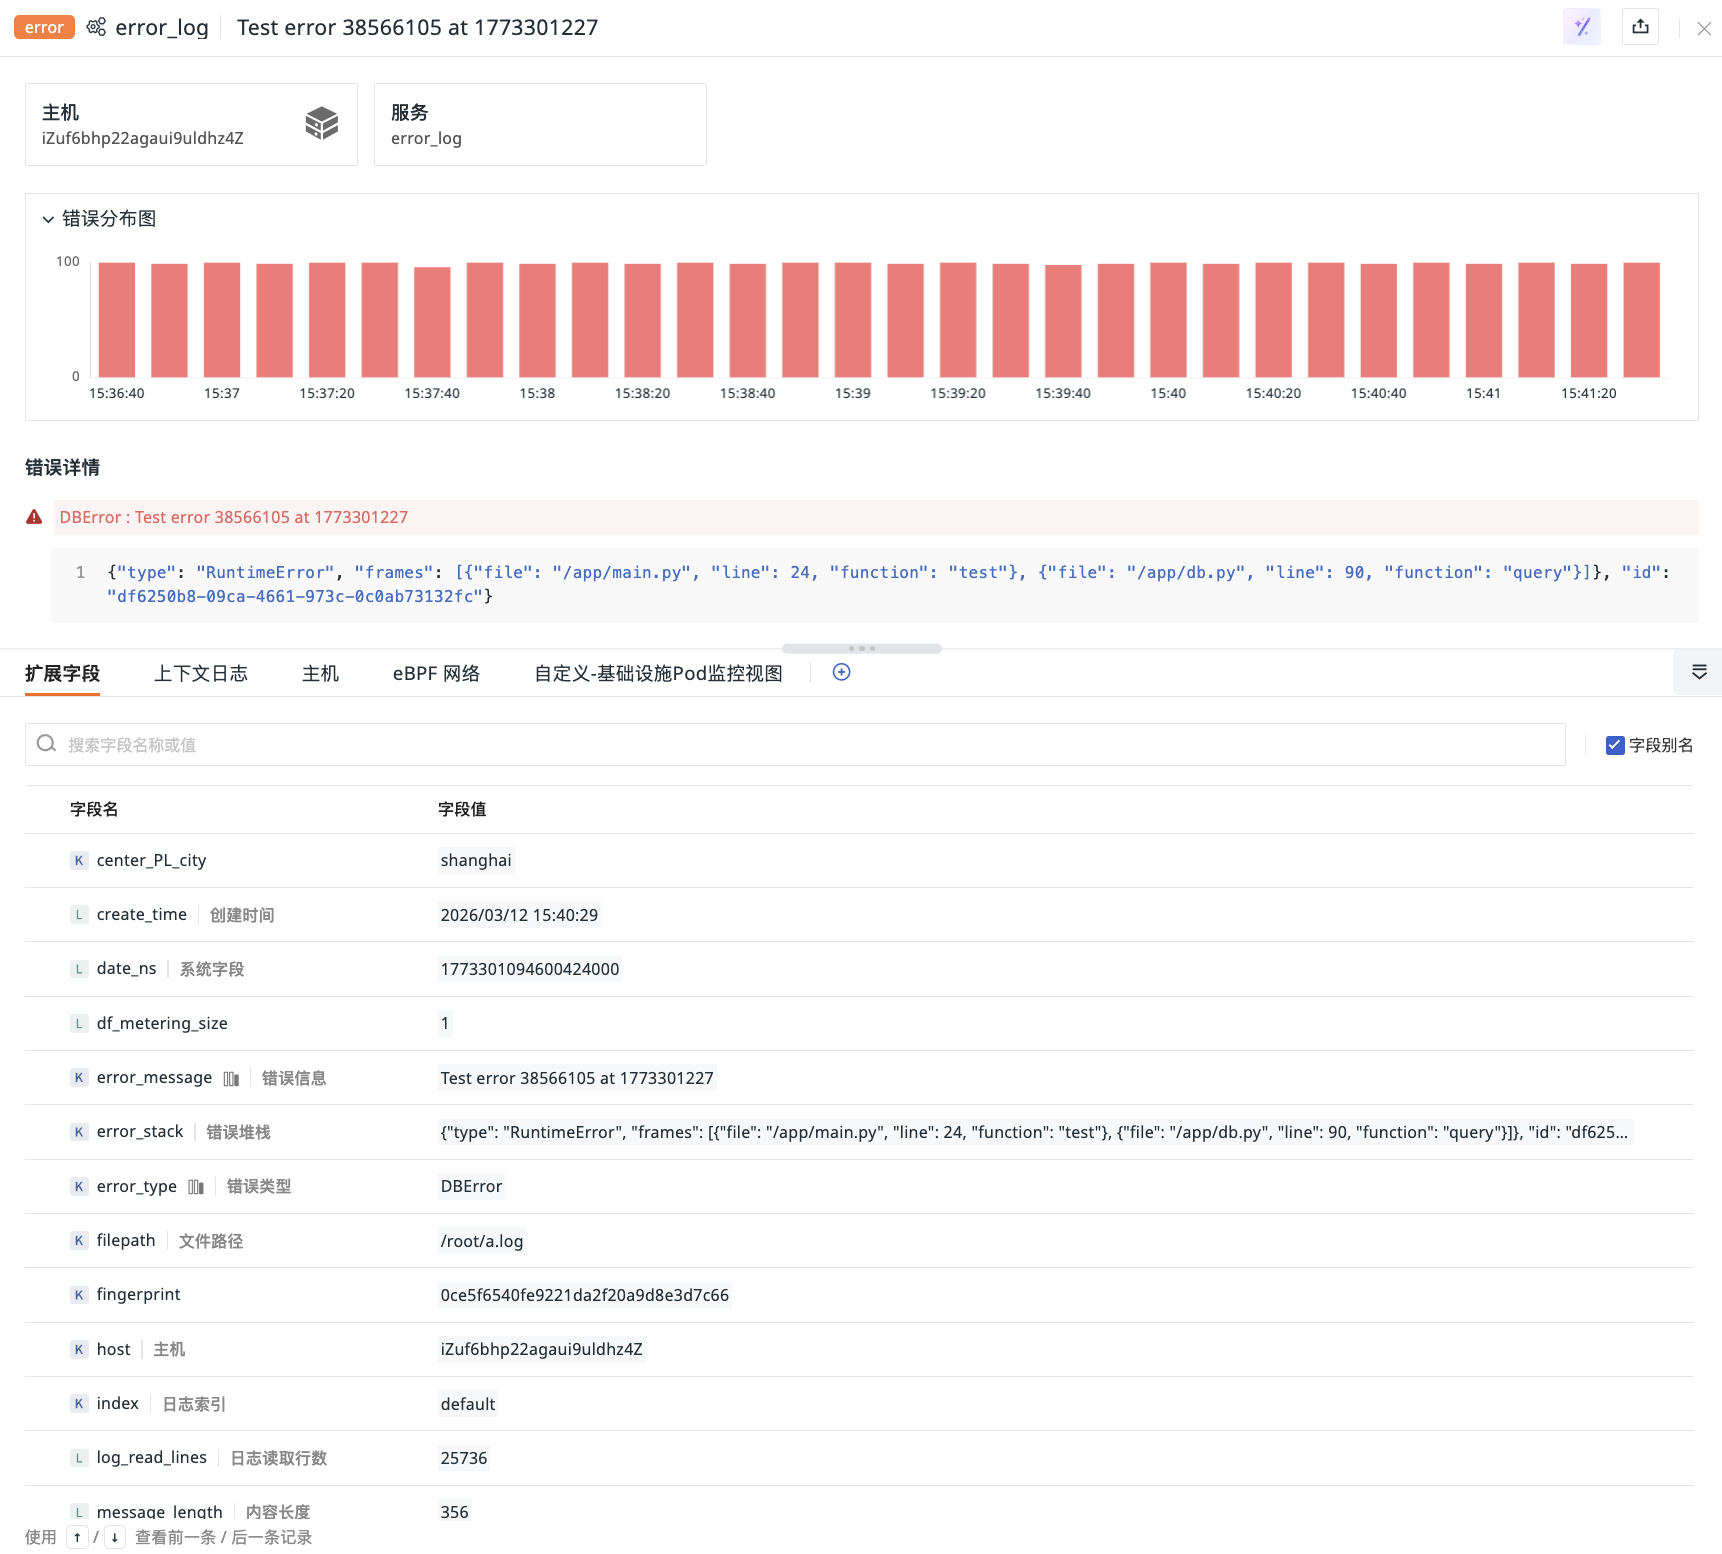Switch to the eBPF 网络 tab
Viewport: 1722px width, 1554px height.
pyautogui.click(x=436, y=673)
